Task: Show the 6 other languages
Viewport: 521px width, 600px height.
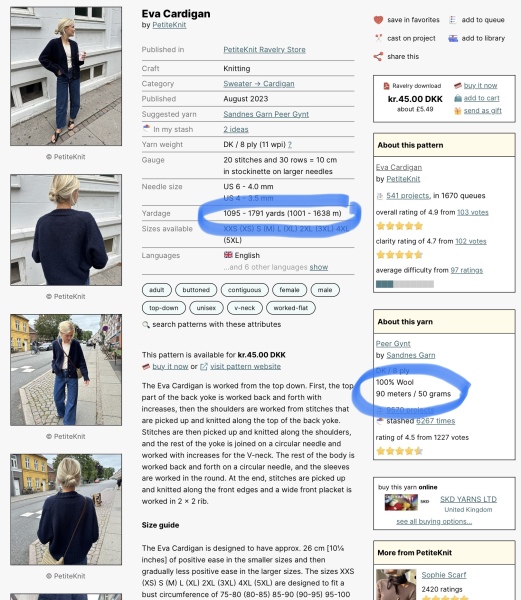Action: click(x=319, y=267)
